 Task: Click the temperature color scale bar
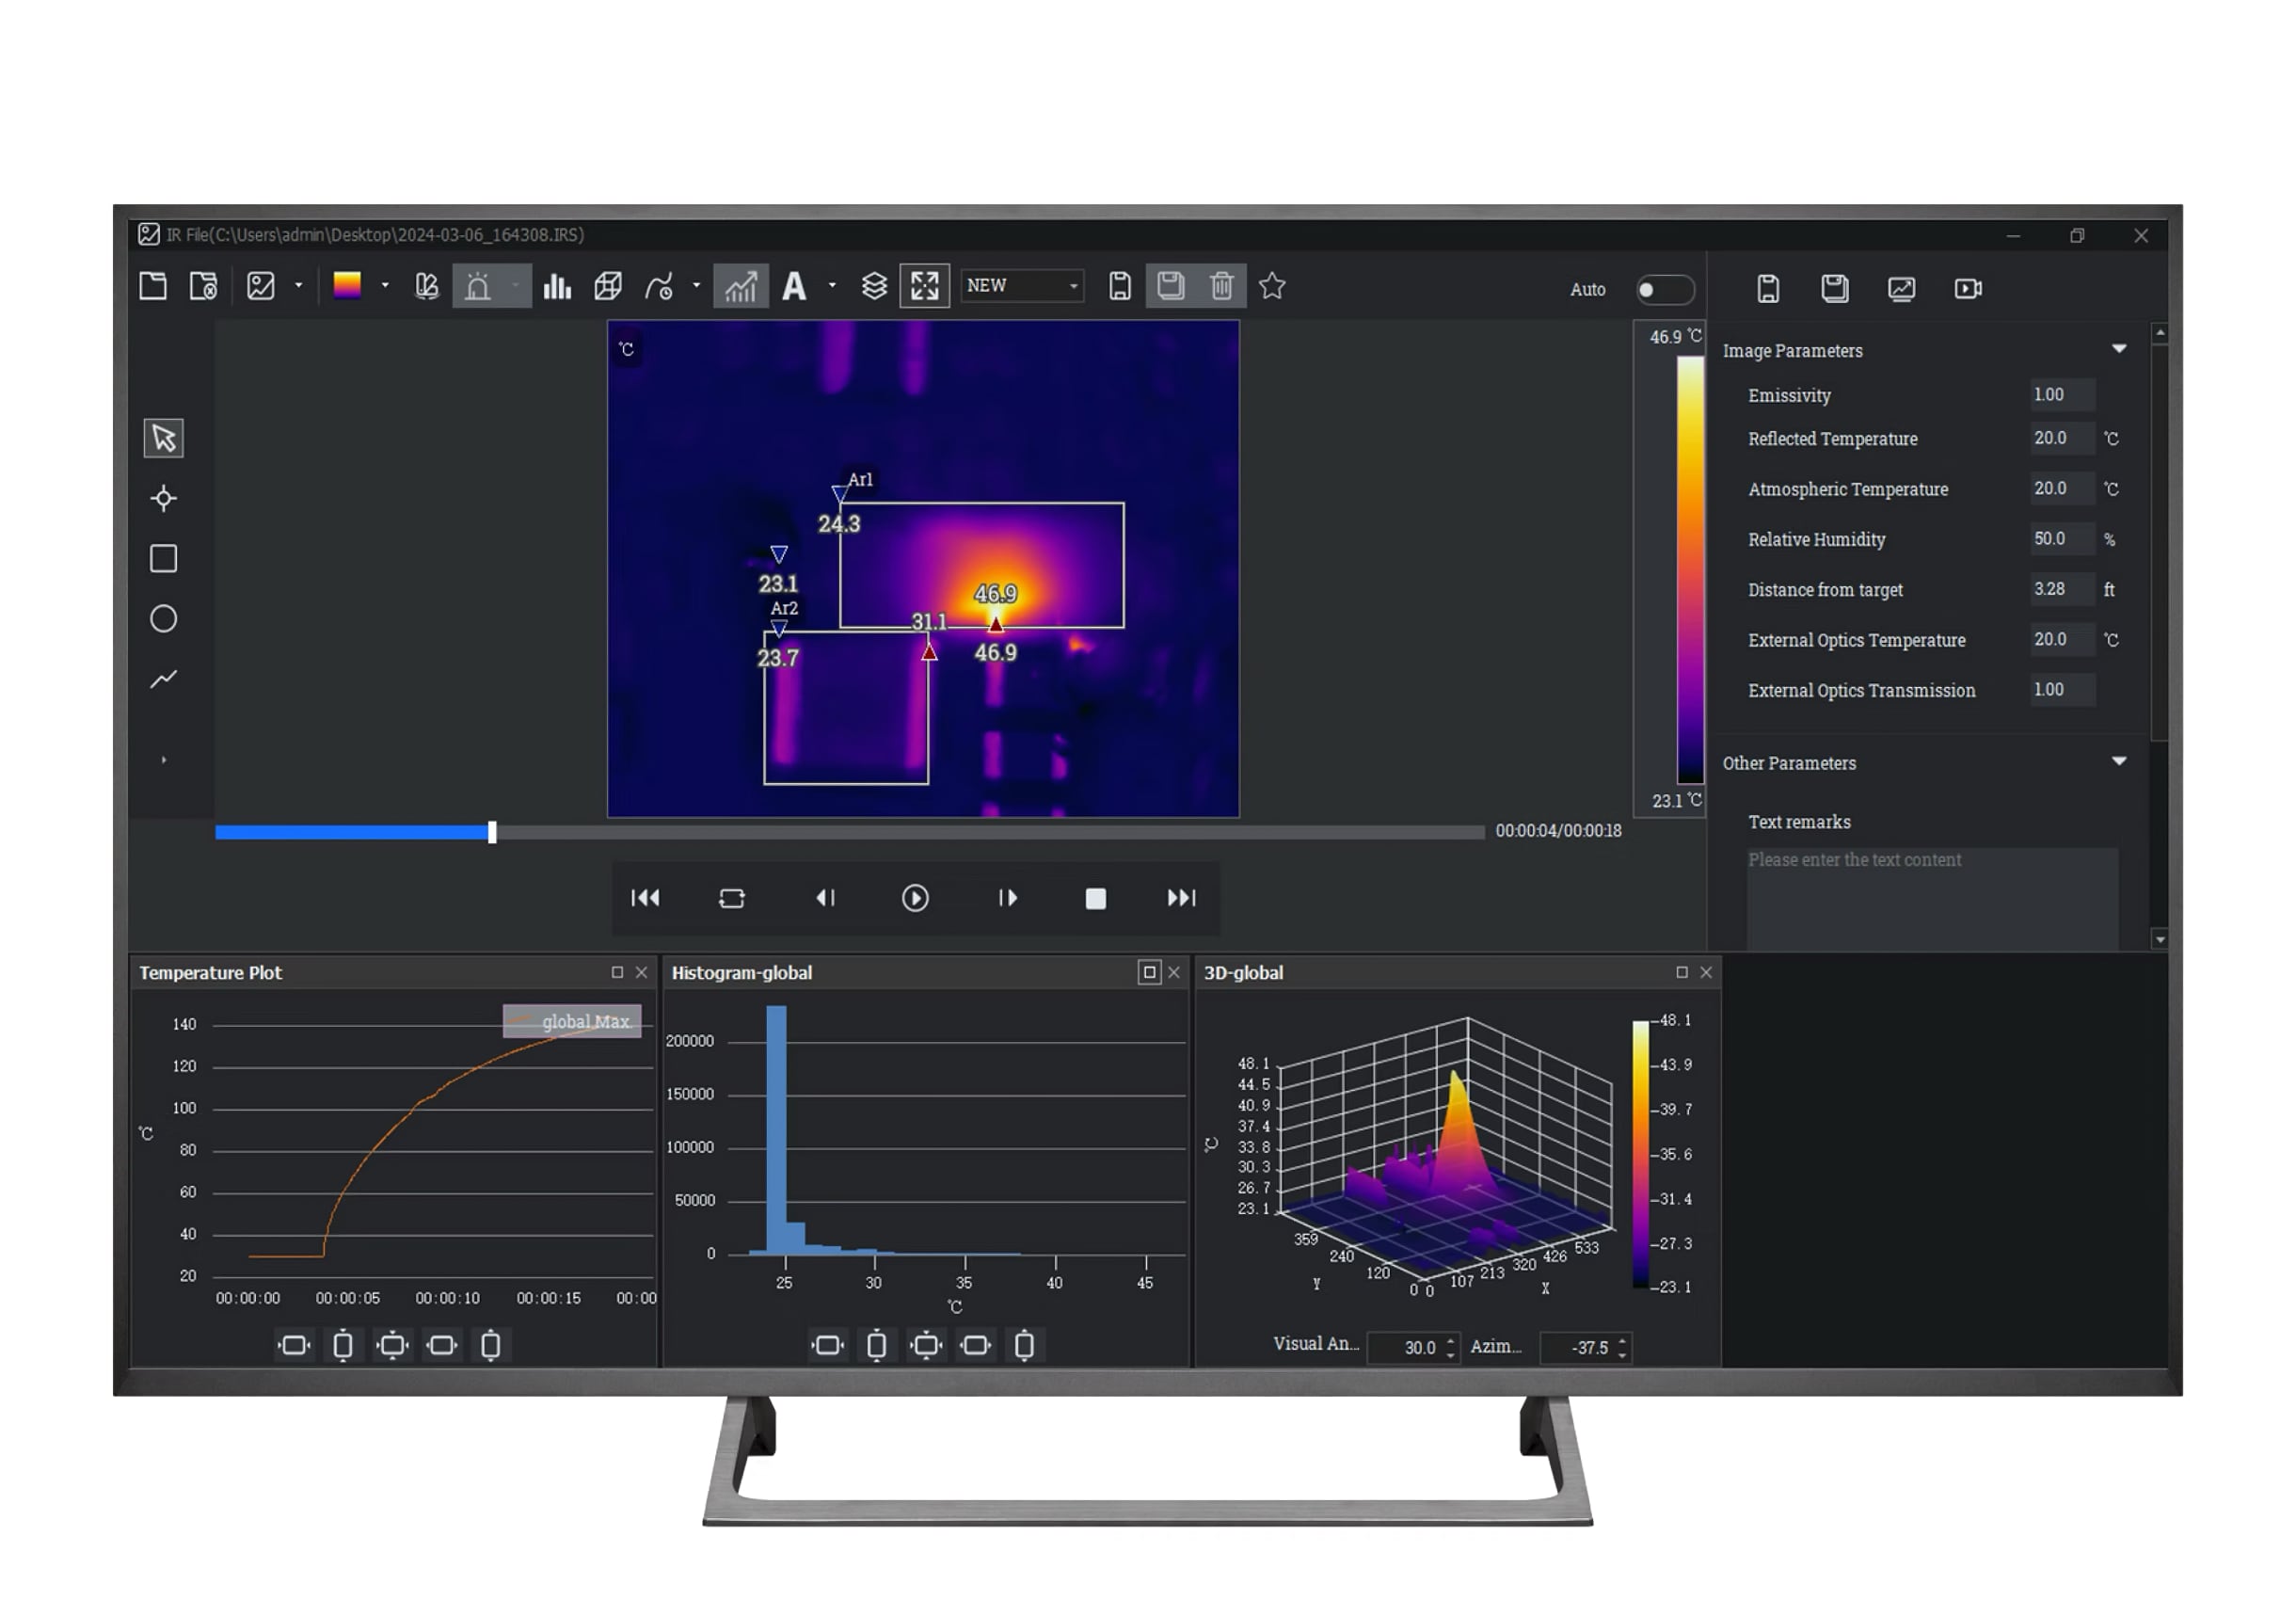coord(1690,570)
